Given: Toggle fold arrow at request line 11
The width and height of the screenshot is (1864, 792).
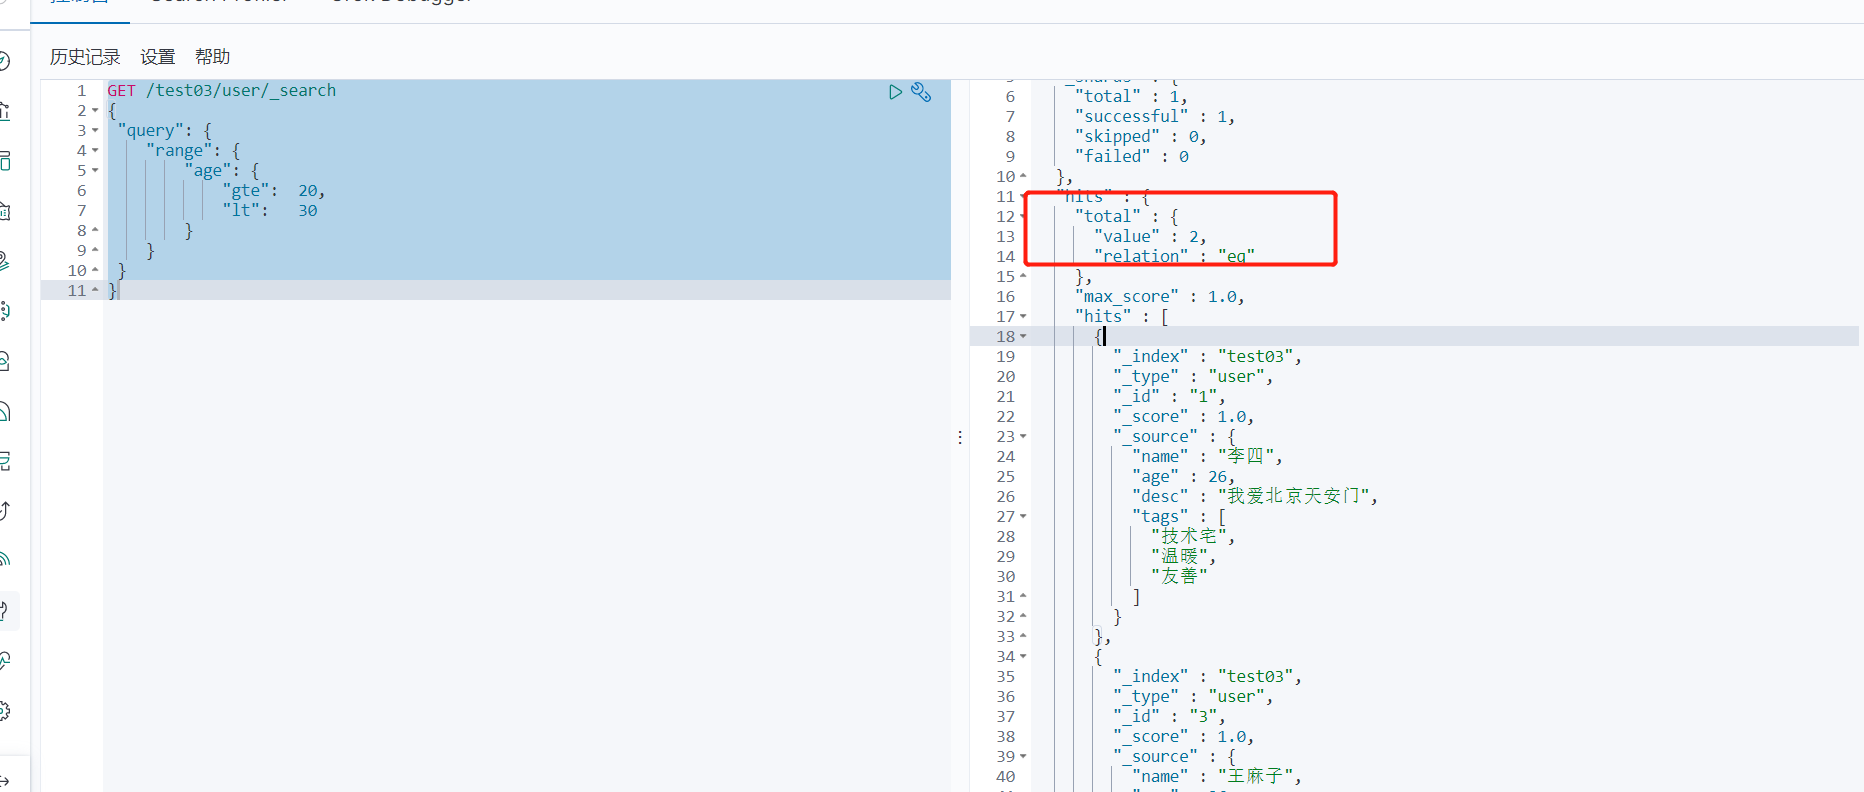Looking at the screenshot, I should pyautogui.click(x=95, y=290).
